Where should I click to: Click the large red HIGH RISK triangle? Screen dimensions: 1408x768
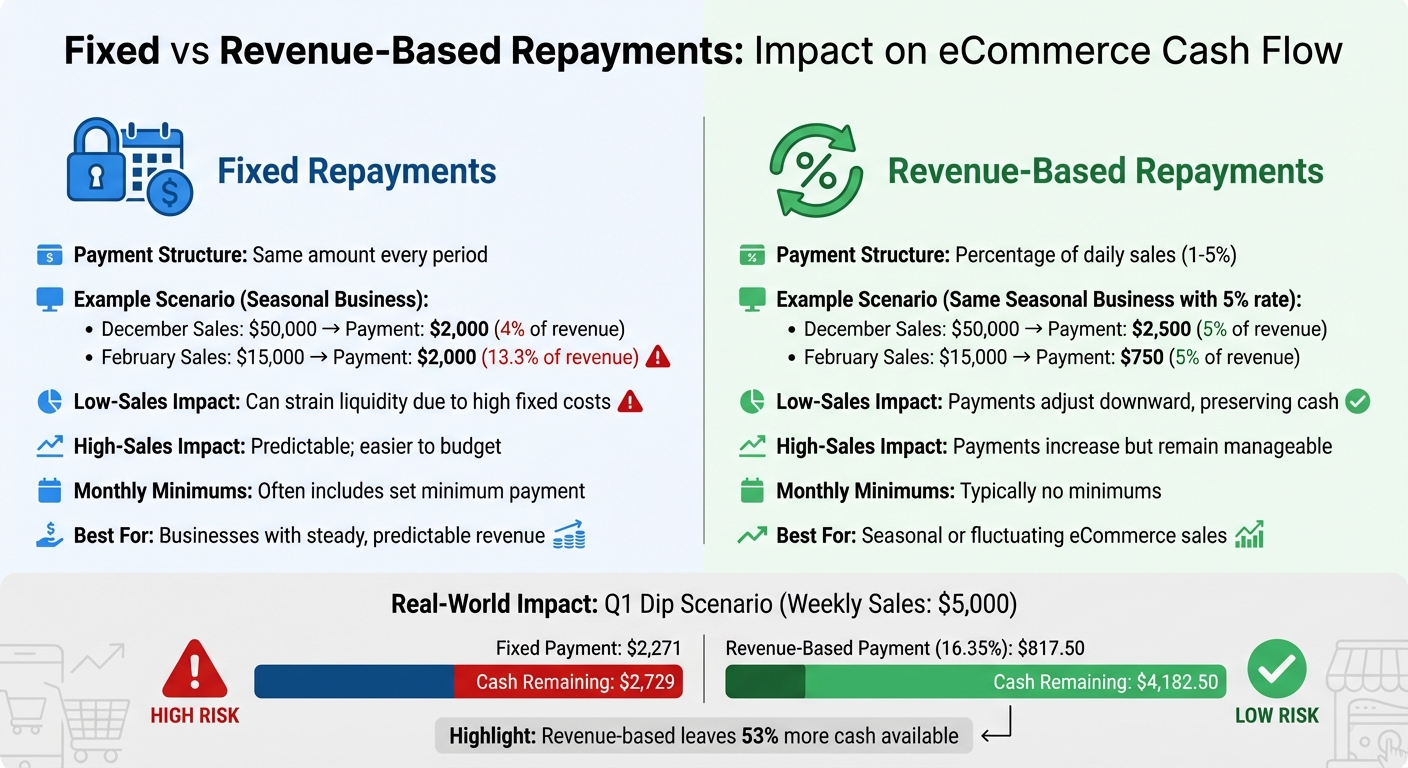click(x=195, y=669)
